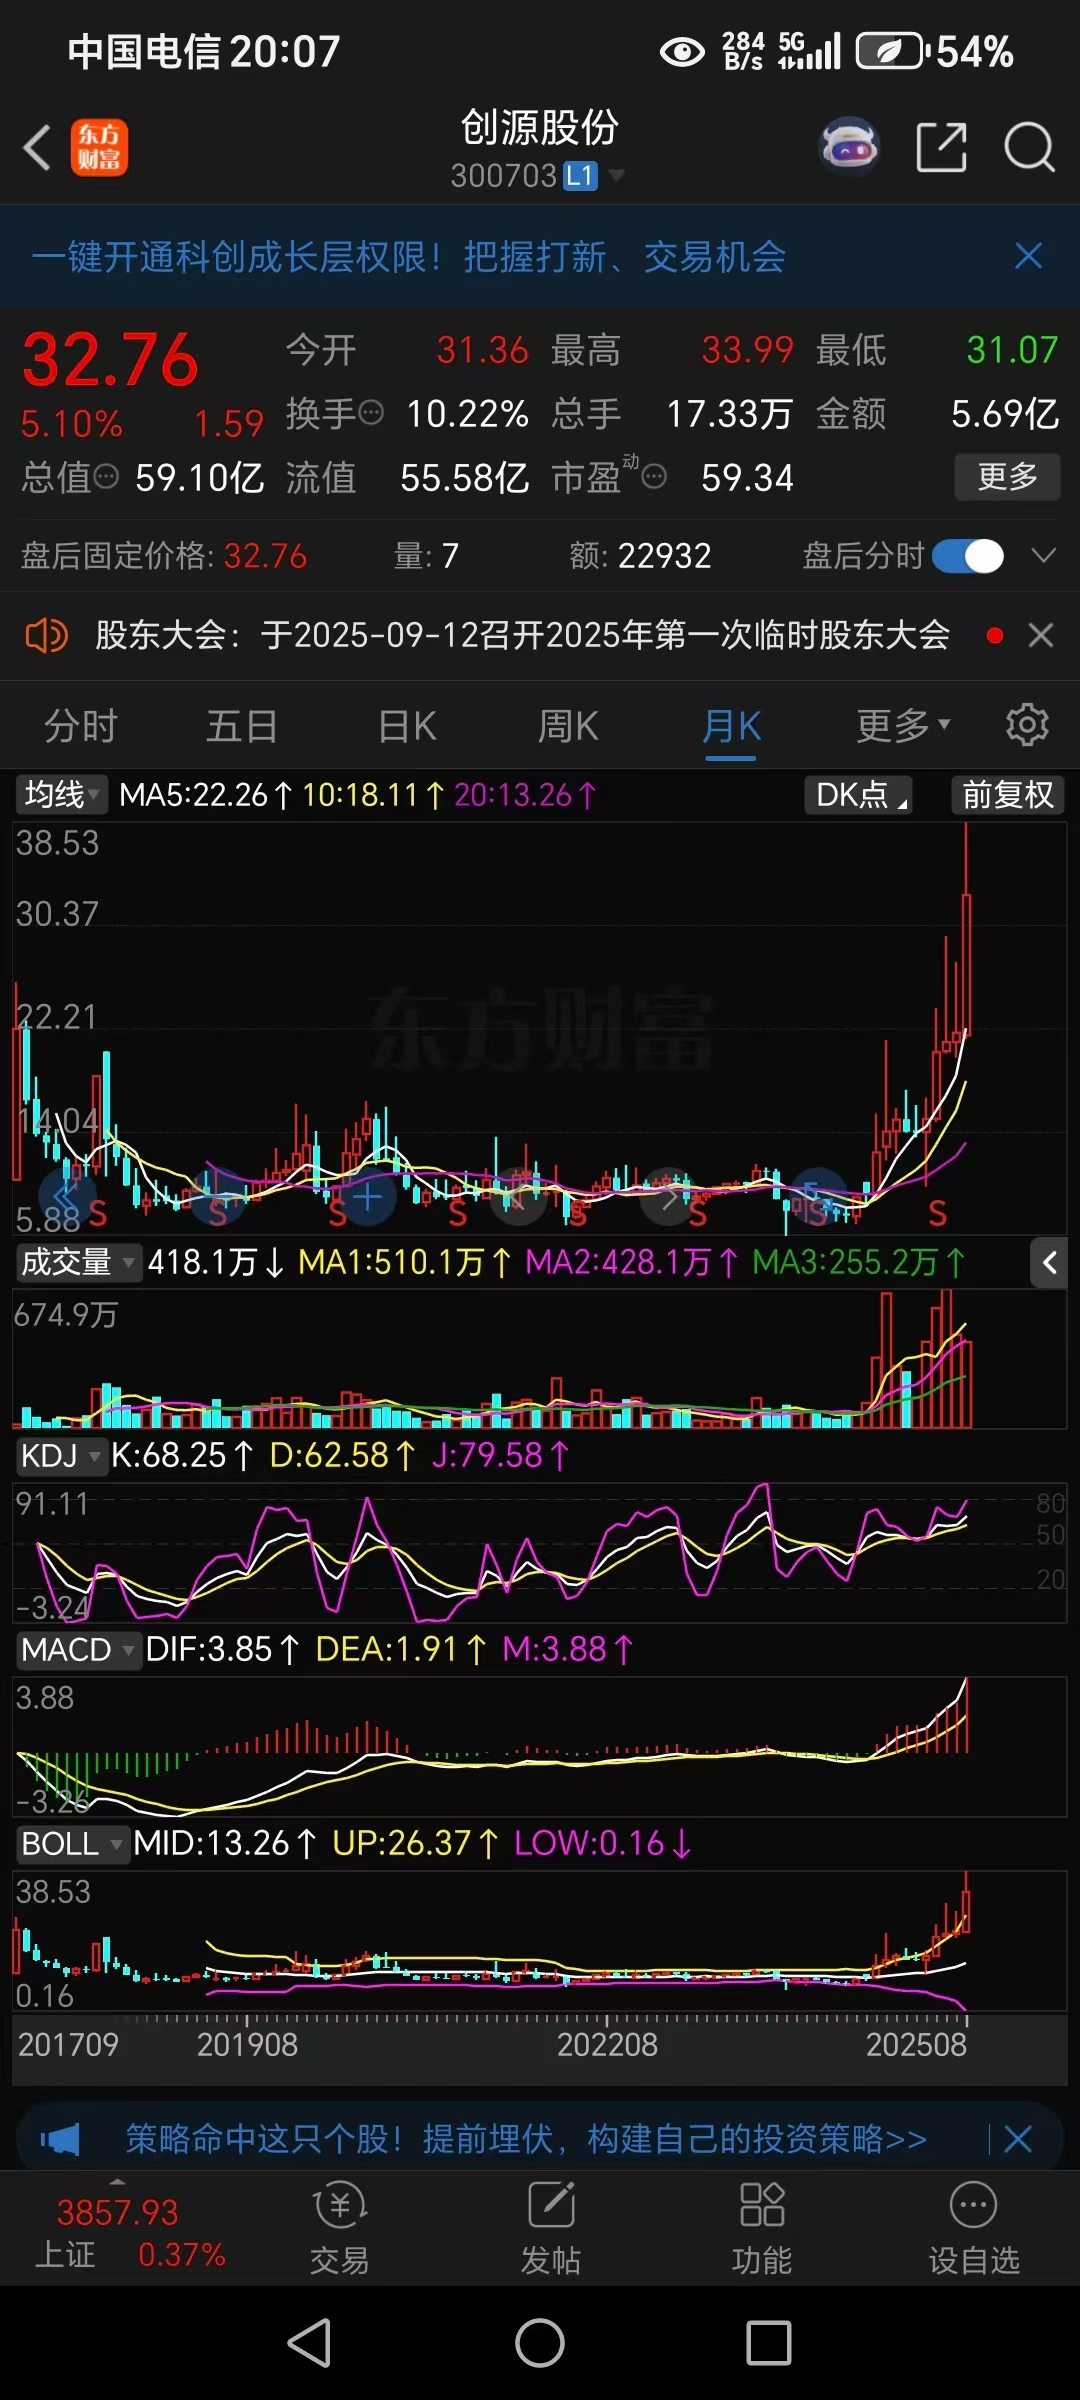The width and height of the screenshot is (1080, 2400).
Task: Open the 策略命中这只个股 strategy link
Action: 525,2139
